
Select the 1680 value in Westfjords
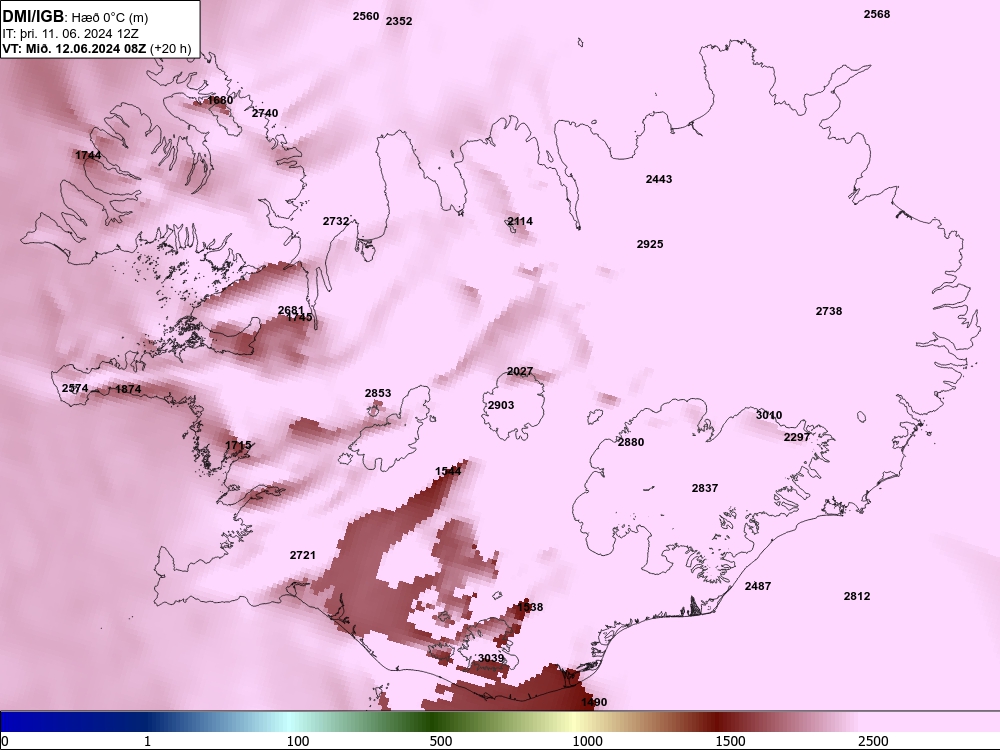click(x=221, y=100)
